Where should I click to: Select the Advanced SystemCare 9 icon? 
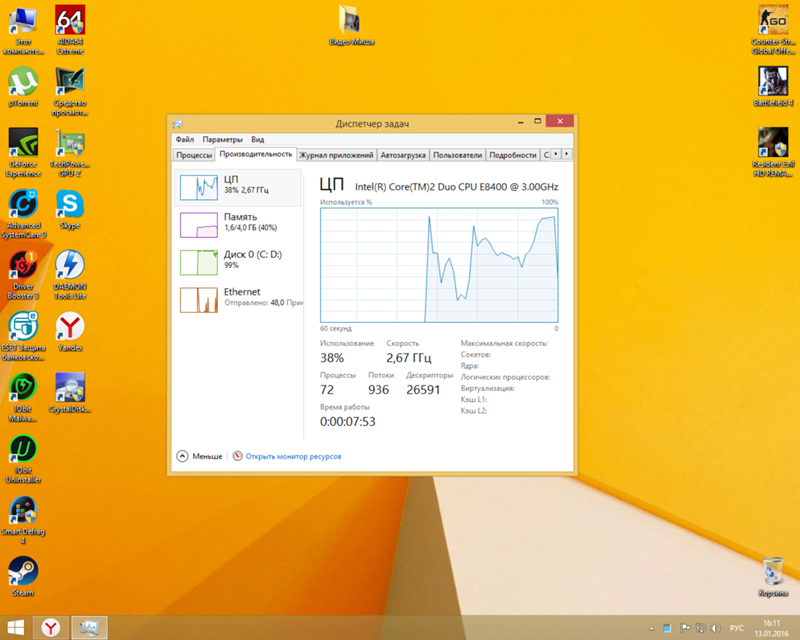(23, 214)
